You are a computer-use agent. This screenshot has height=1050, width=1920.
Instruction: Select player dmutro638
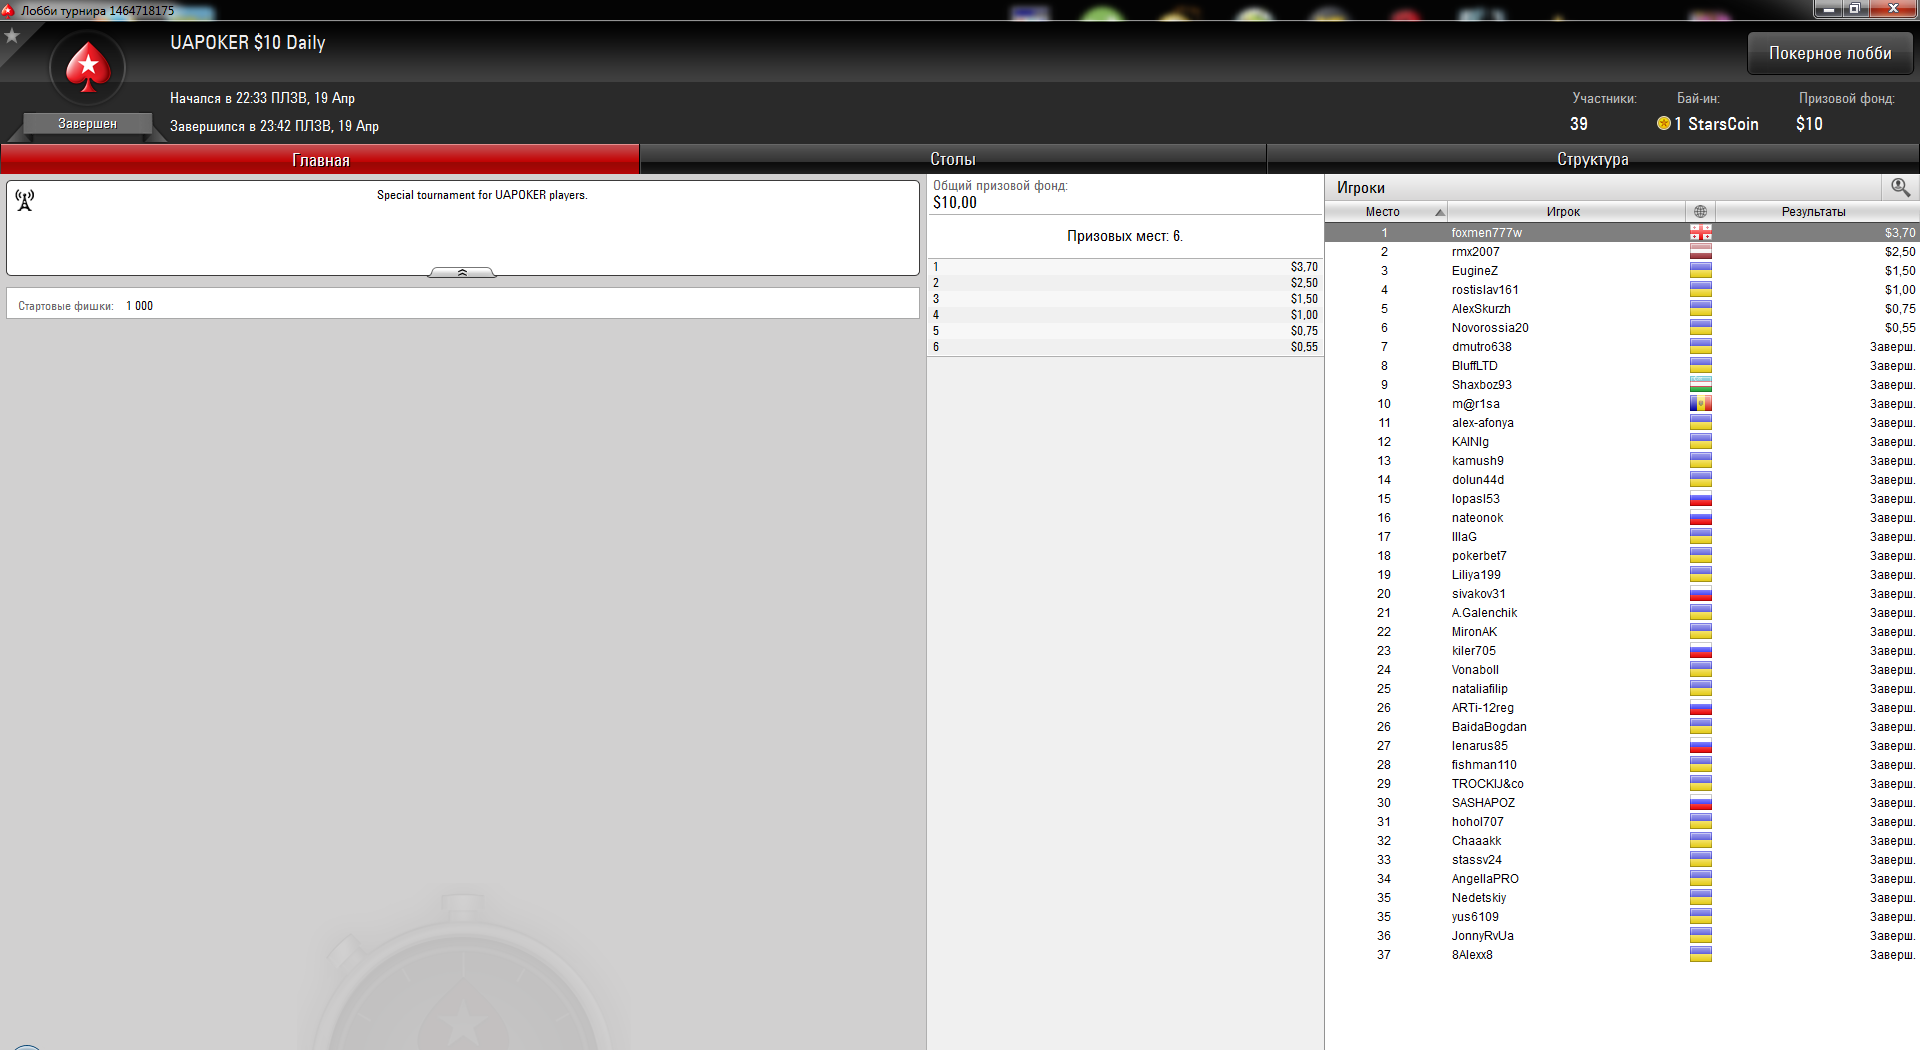[x=1621, y=346]
